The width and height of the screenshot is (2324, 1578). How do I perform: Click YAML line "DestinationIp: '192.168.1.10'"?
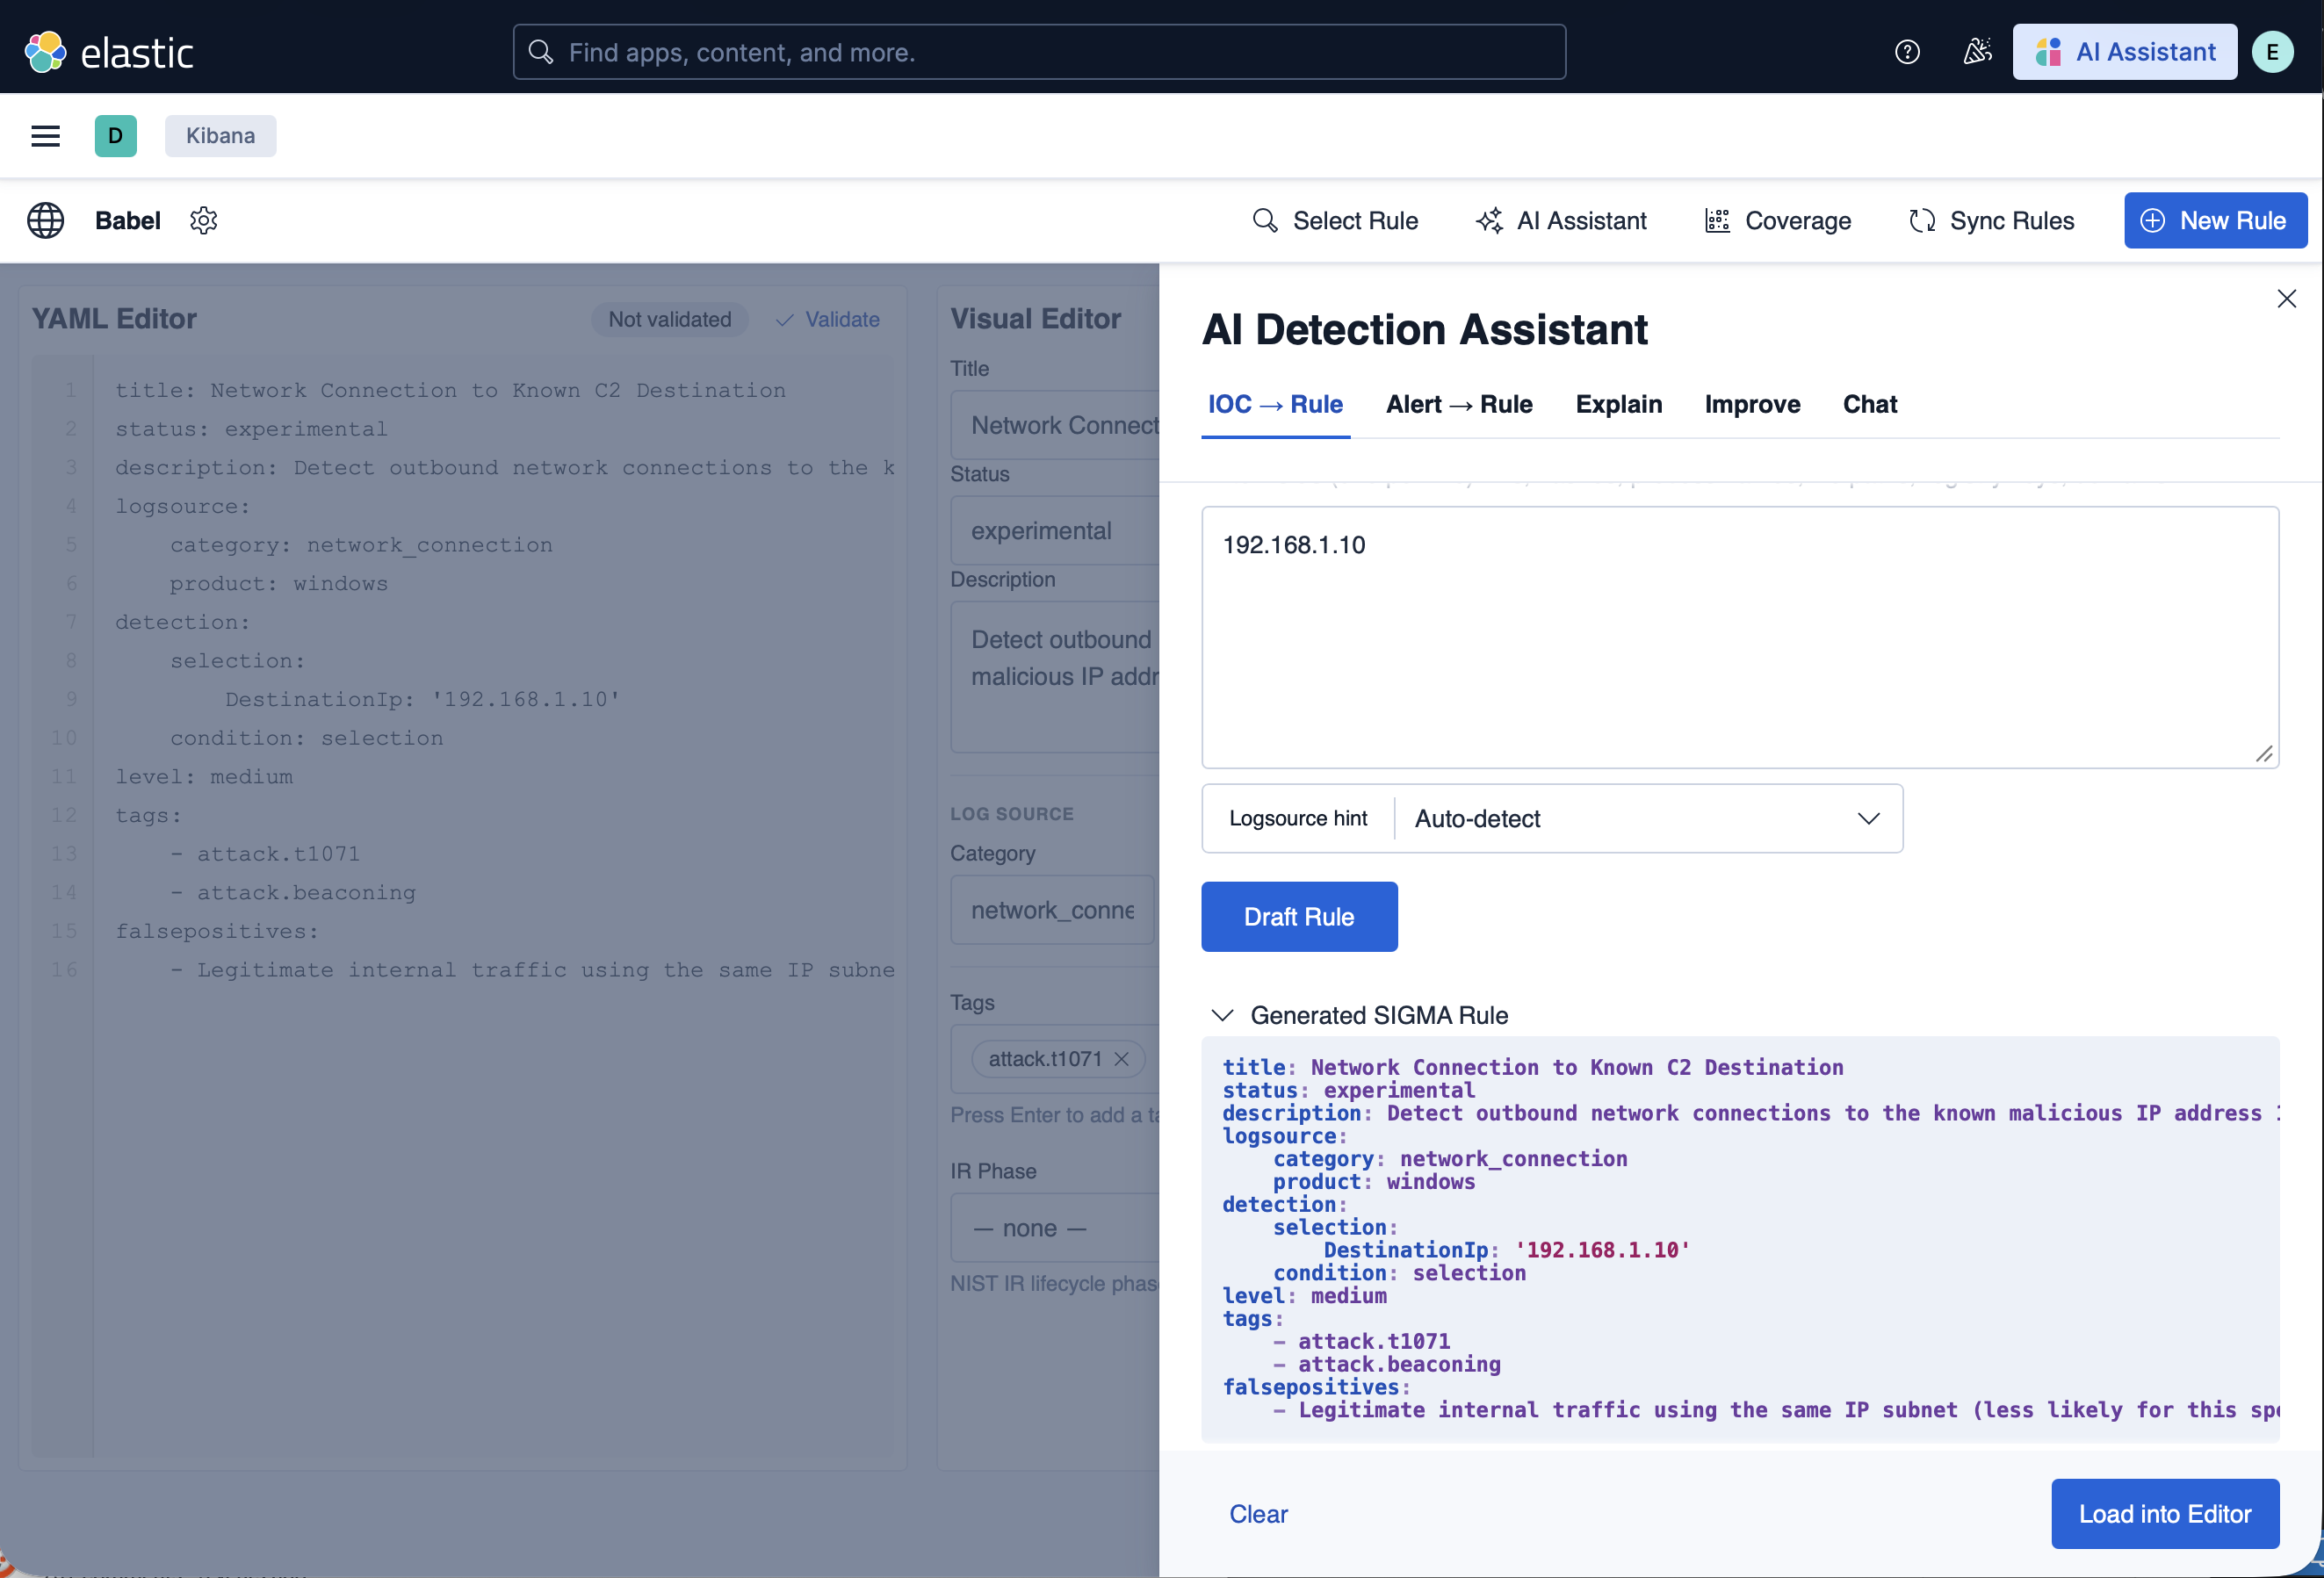pyautogui.click(x=422, y=699)
